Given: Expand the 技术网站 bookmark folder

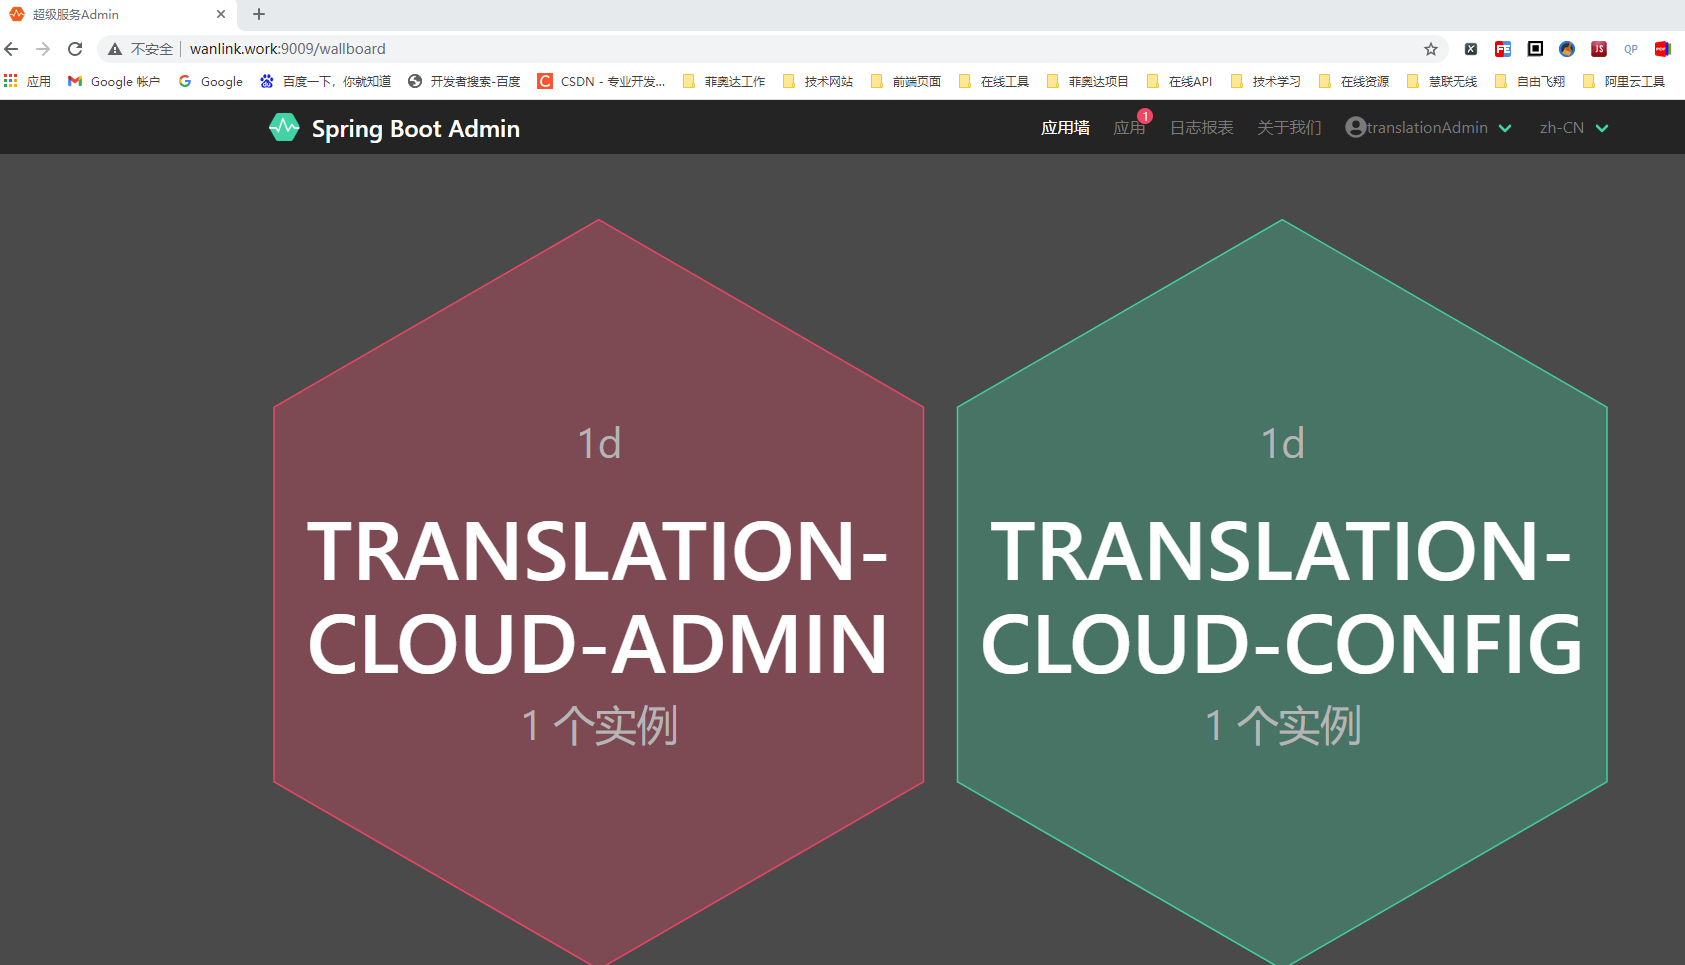Looking at the screenshot, I should (818, 81).
